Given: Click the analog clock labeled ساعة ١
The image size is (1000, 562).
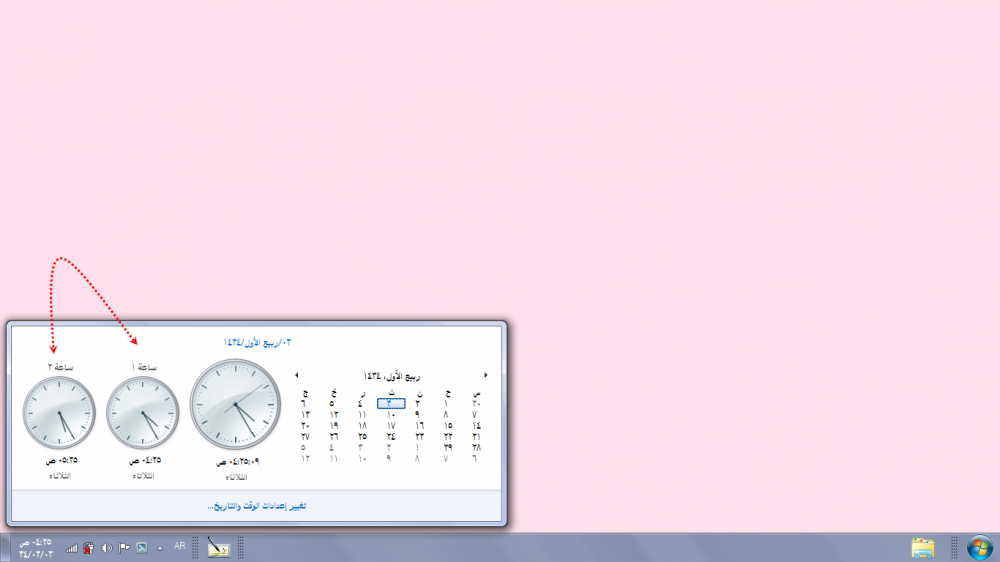Looking at the screenshot, I should pos(142,413).
